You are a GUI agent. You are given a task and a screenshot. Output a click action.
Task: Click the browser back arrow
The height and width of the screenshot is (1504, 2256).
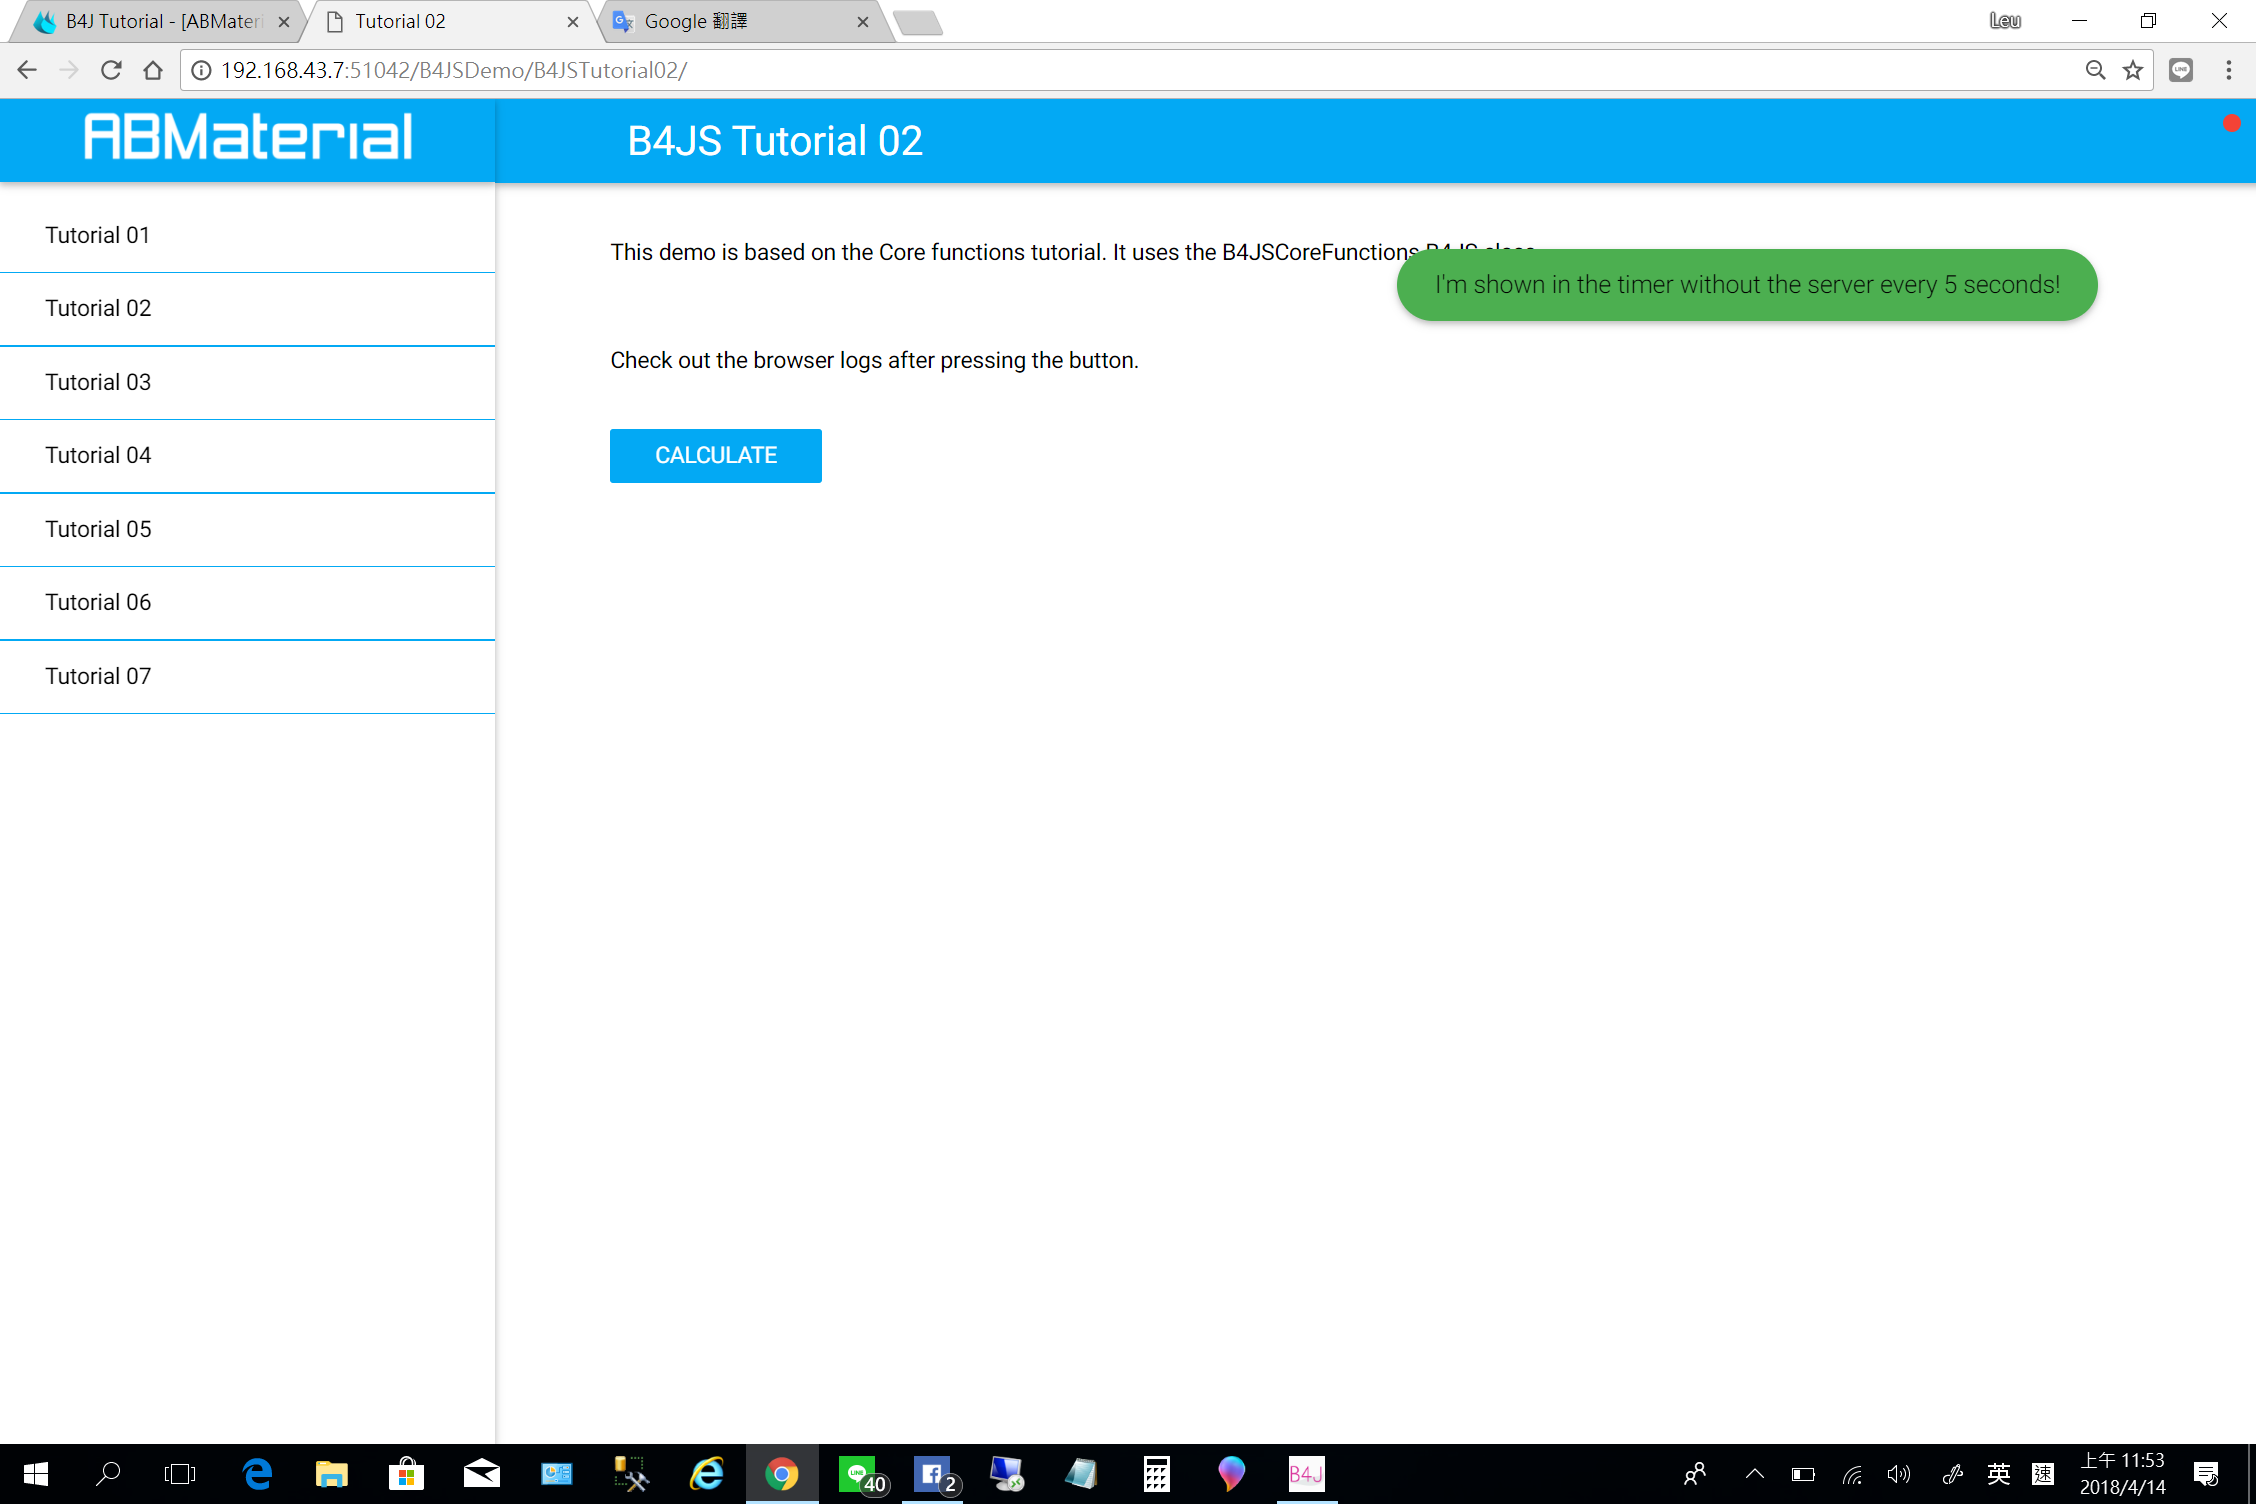[27, 70]
